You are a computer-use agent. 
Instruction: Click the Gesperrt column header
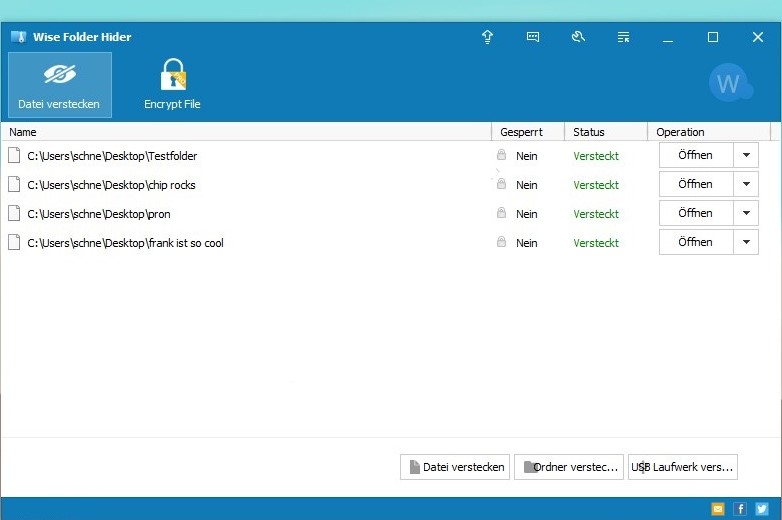click(x=528, y=132)
